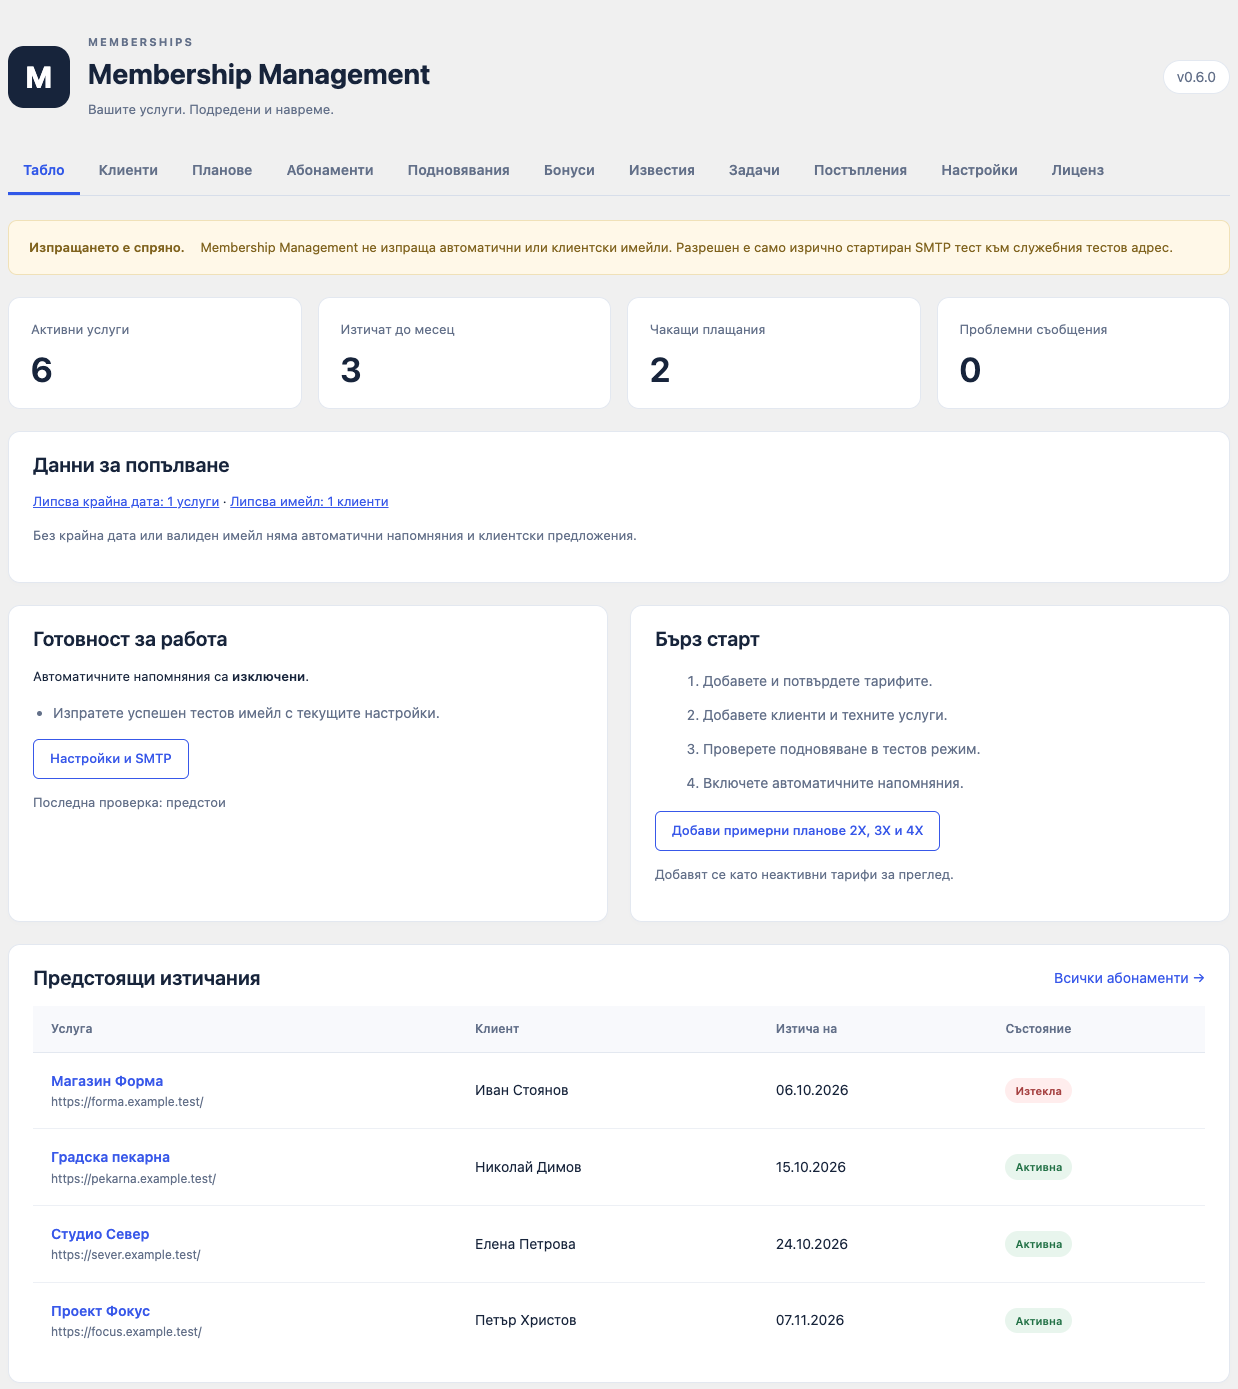Click the Активна badge for Студио Север
Screen dimensions: 1238x1389
pyautogui.click(x=1038, y=1244)
